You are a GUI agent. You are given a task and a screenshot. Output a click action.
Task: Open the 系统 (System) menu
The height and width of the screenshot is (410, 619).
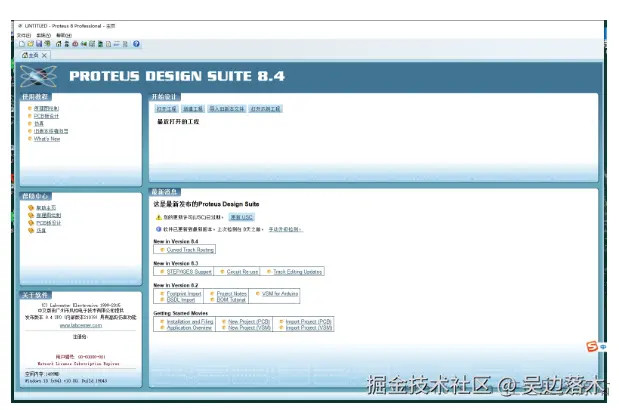tap(44, 36)
